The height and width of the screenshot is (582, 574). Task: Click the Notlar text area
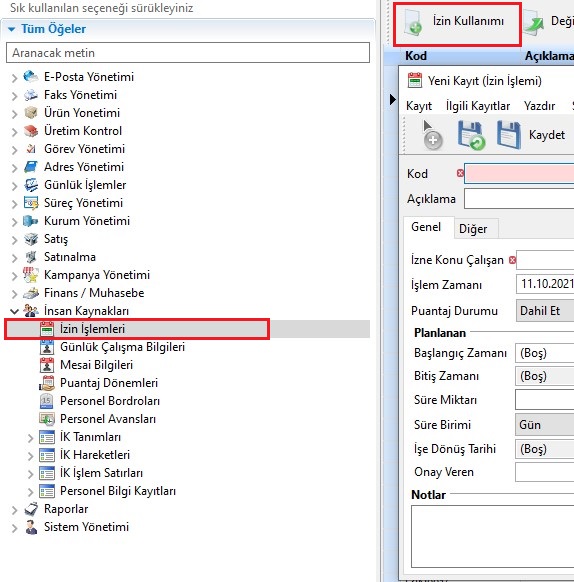(x=492, y=536)
